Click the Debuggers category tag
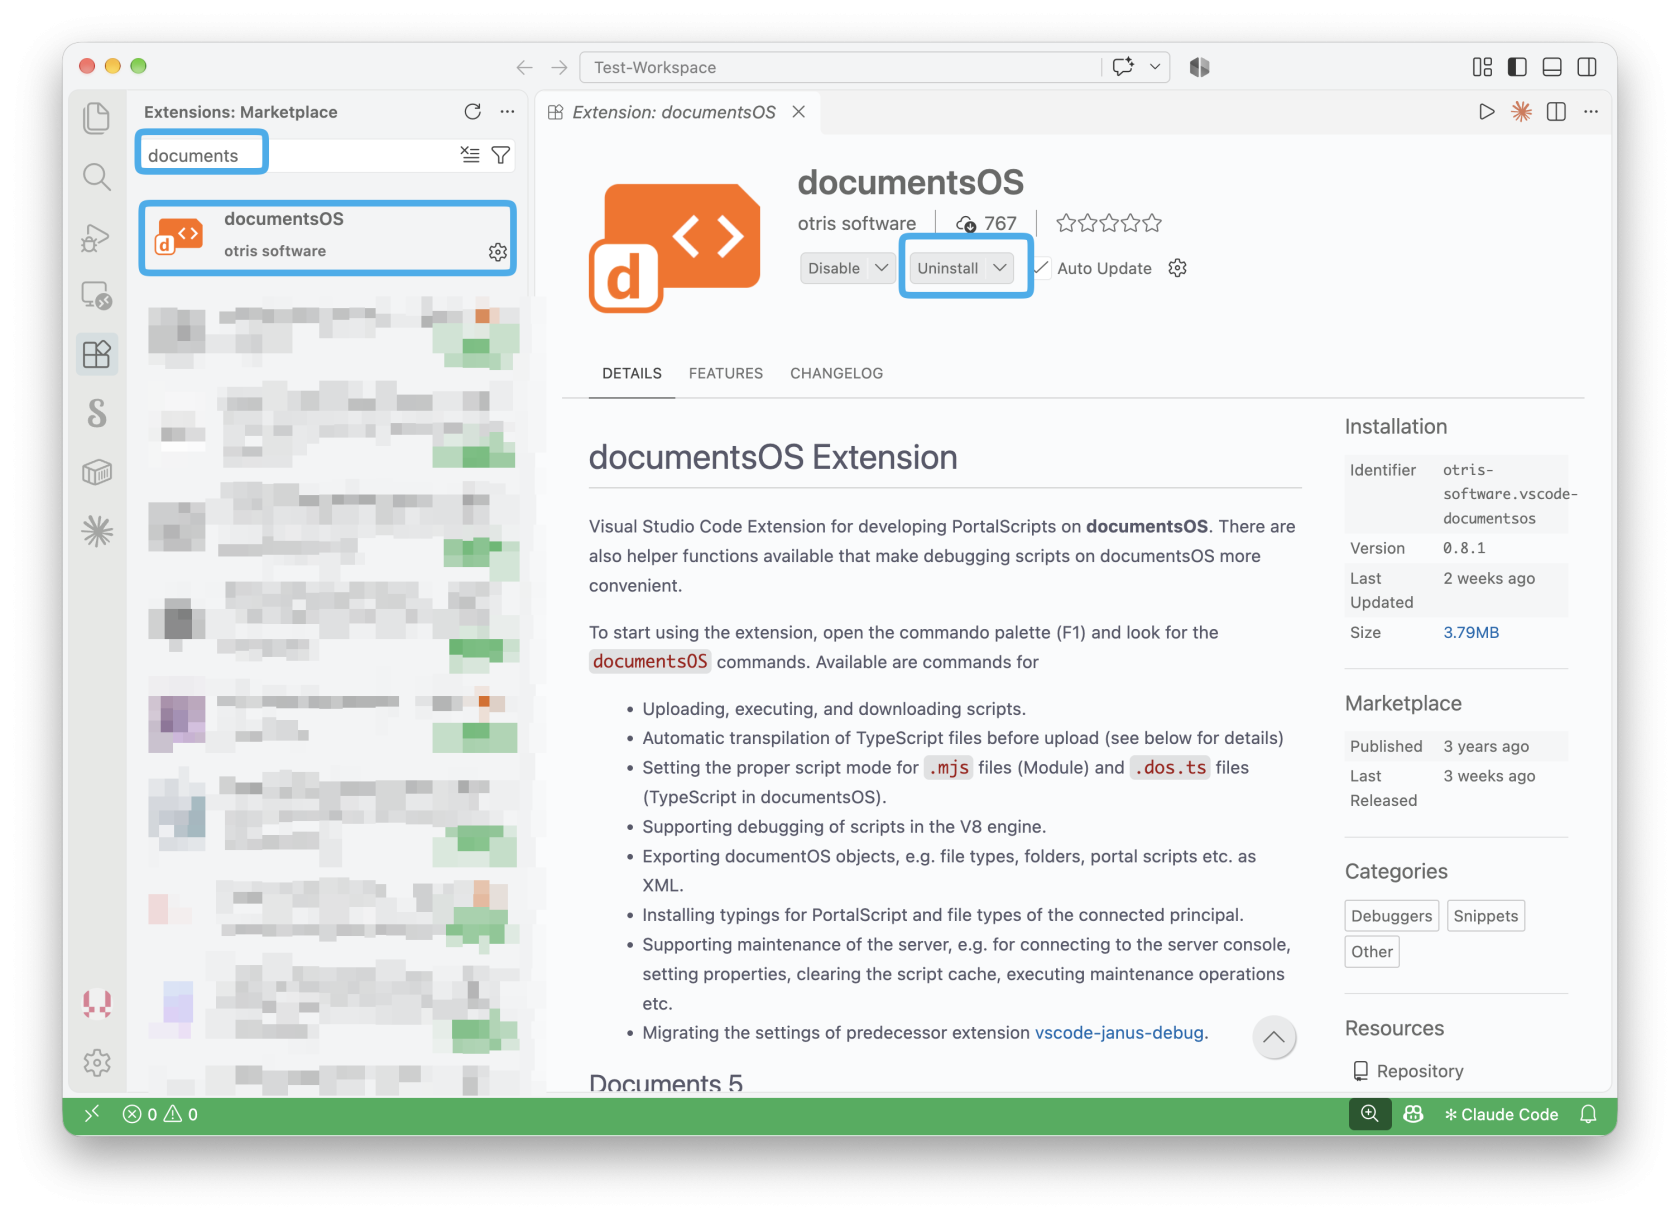Viewport: 1680px width, 1219px height. tap(1391, 916)
